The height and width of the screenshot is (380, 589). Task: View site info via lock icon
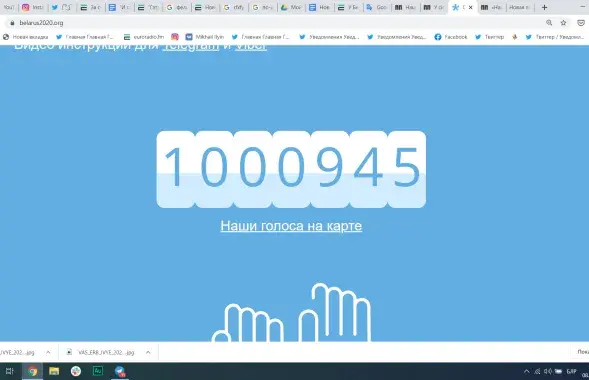coord(12,23)
